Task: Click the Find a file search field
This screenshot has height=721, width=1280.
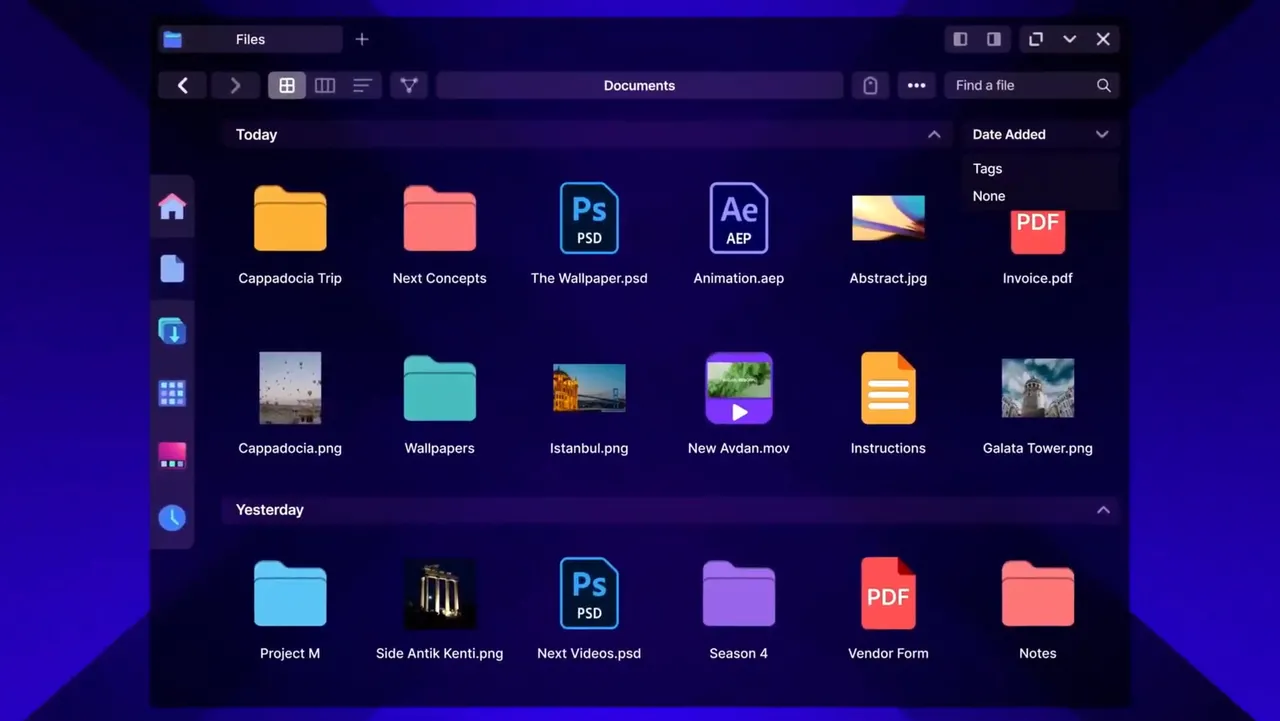Action: tap(1020, 86)
